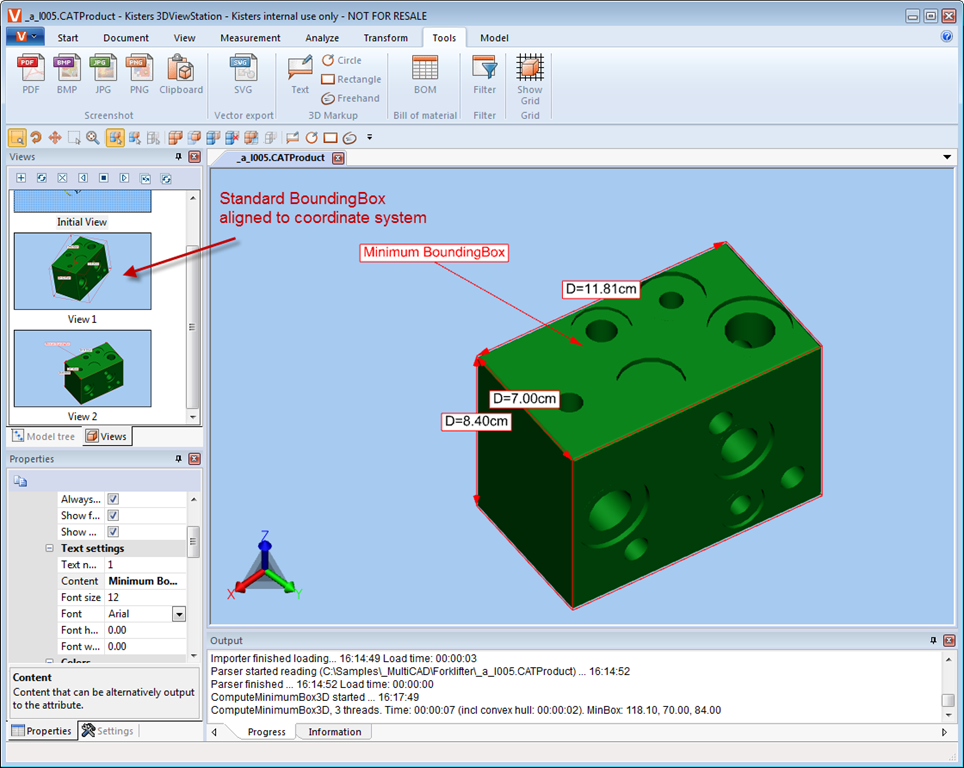Open the Progress output tab

pyautogui.click(x=266, y=732)
